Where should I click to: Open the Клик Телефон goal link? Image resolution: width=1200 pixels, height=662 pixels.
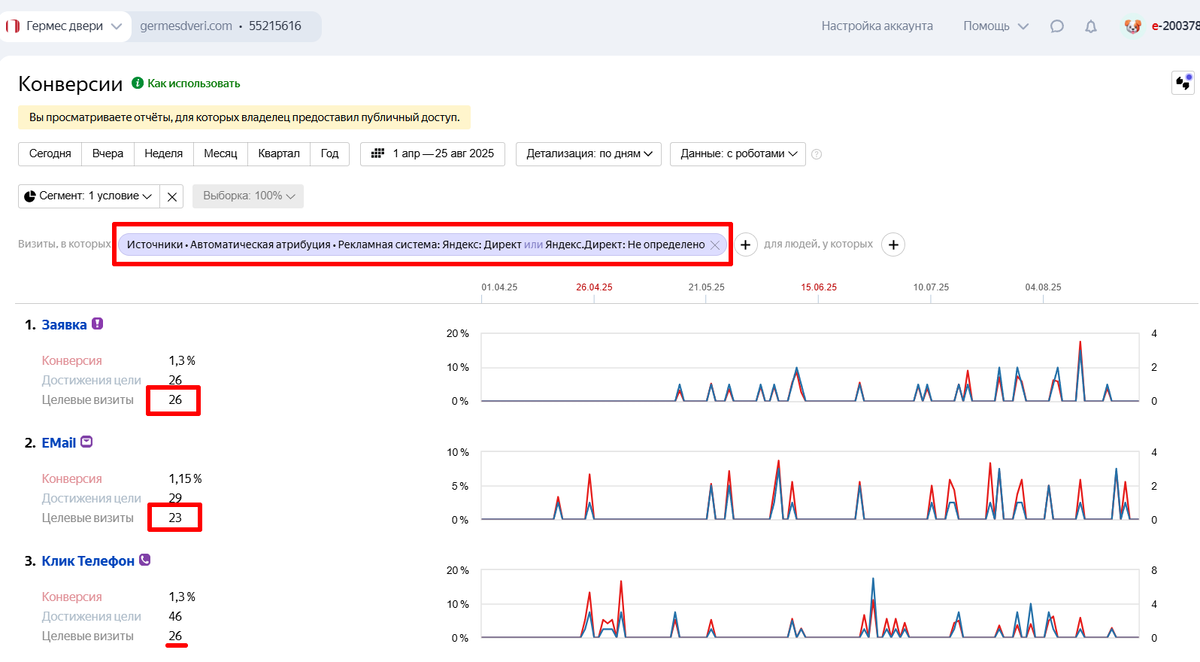pos(88,561)
